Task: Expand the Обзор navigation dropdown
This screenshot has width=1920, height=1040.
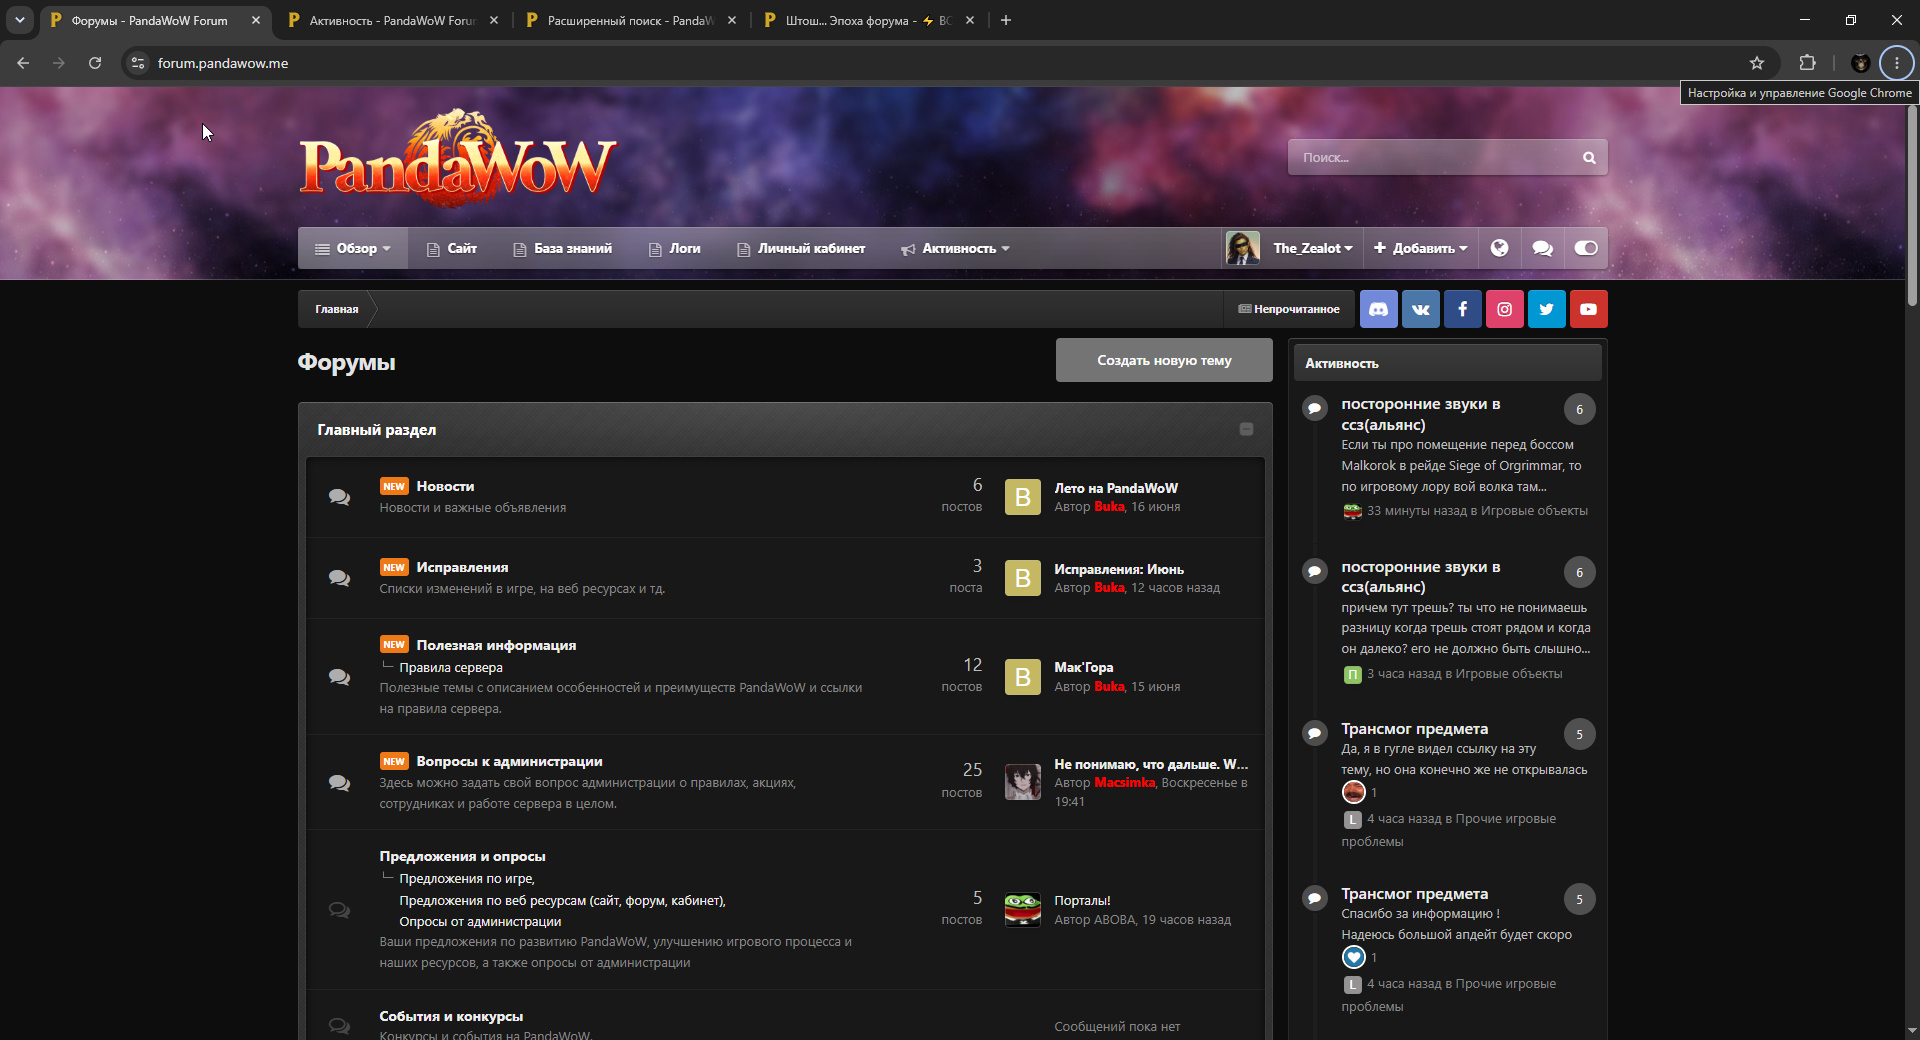Action: [353, 248]
